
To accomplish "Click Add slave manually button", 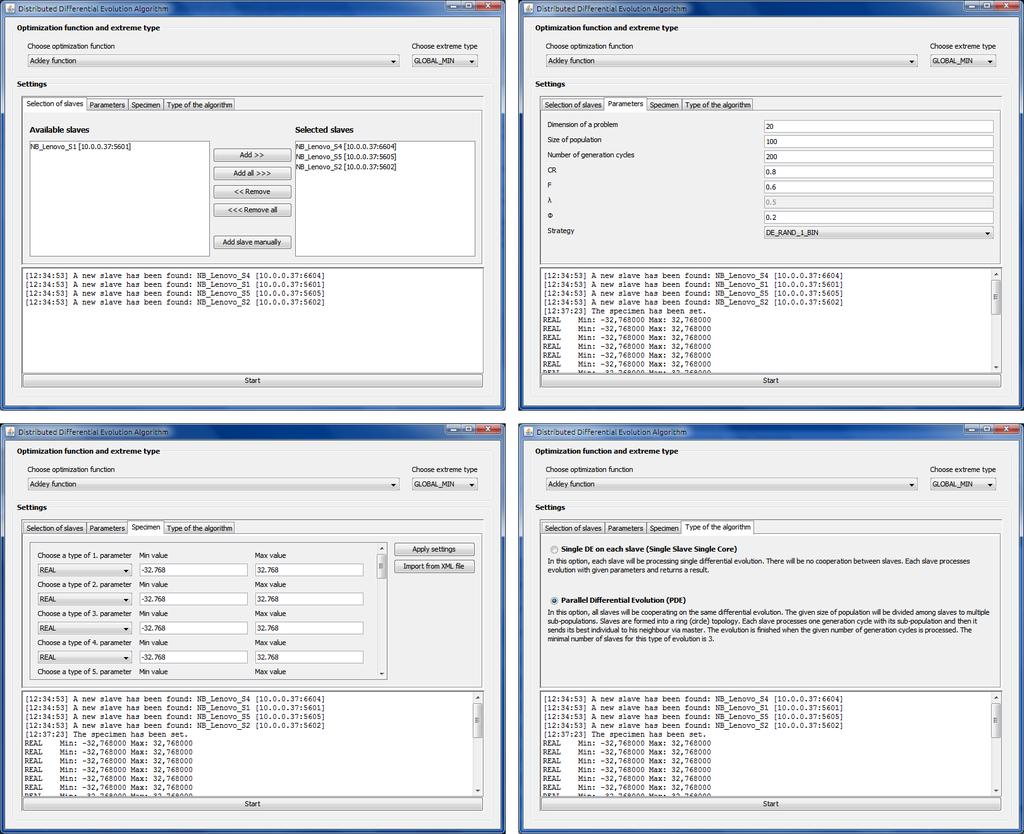I will (252, 242).
